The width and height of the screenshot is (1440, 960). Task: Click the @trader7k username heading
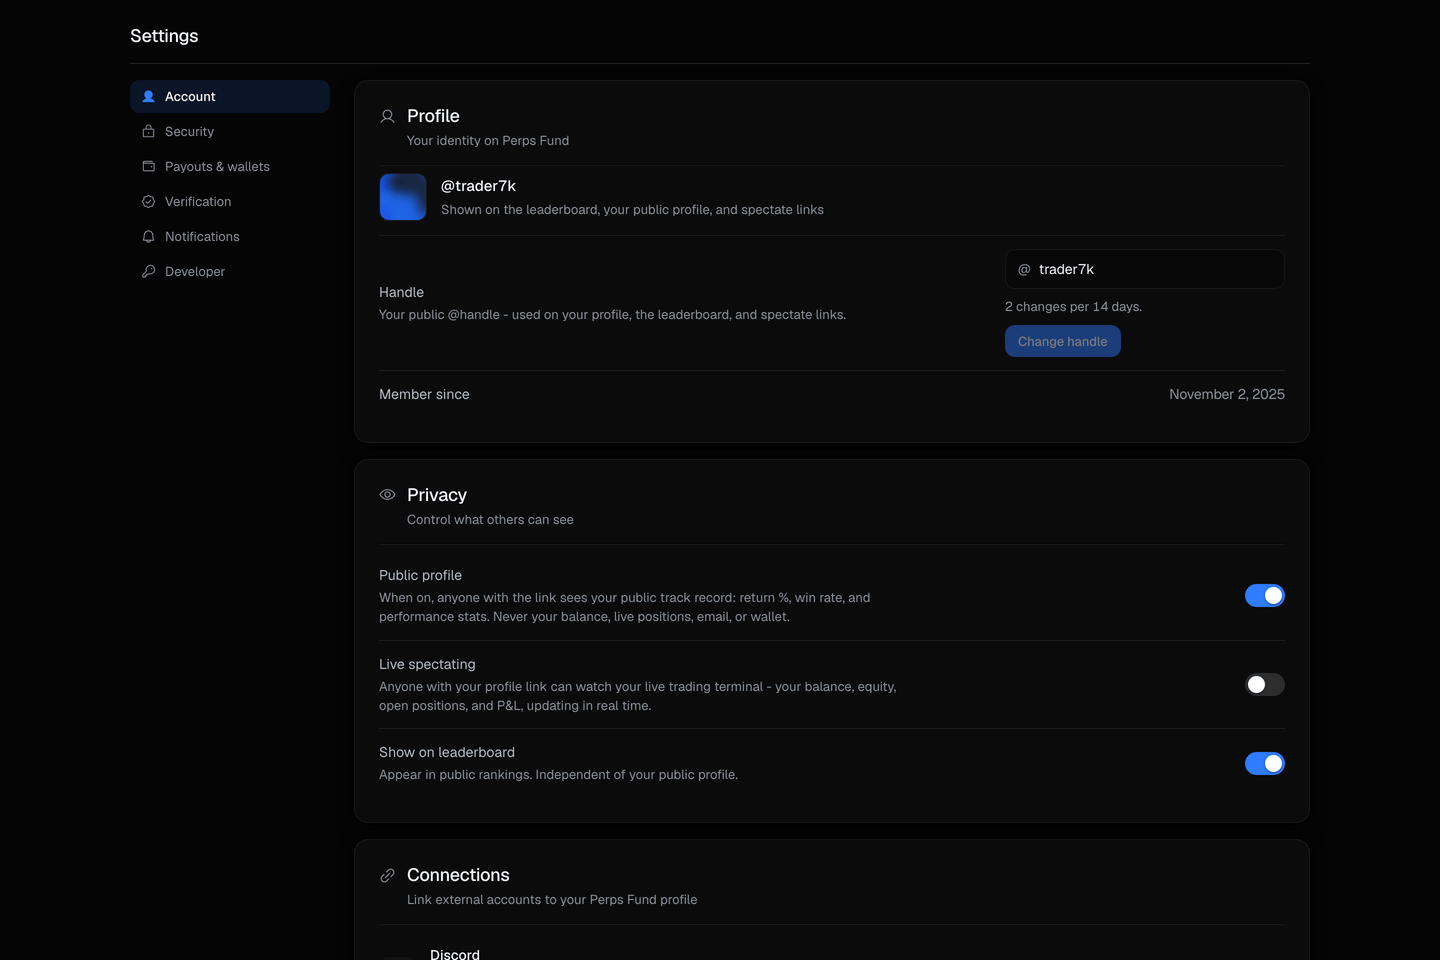tap(478, 186)
